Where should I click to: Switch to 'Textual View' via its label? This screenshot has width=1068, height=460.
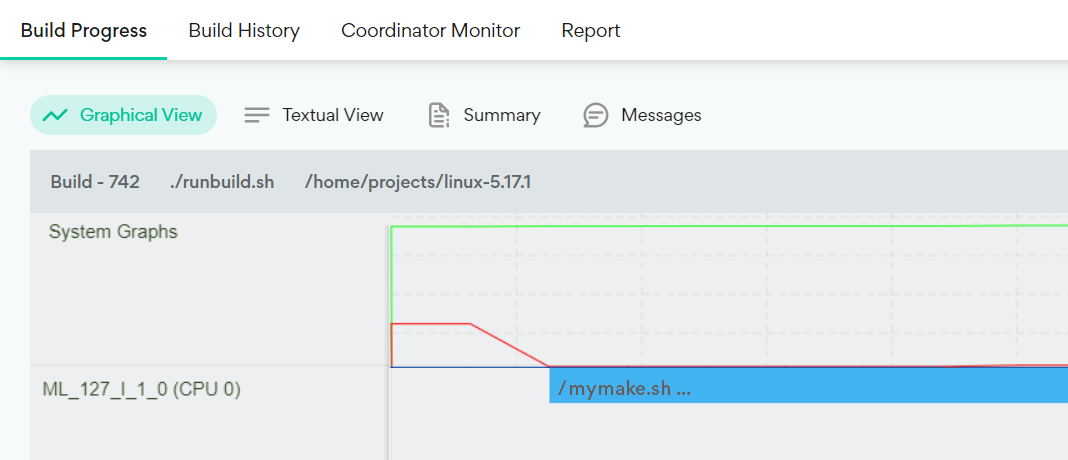click(333, 115)
